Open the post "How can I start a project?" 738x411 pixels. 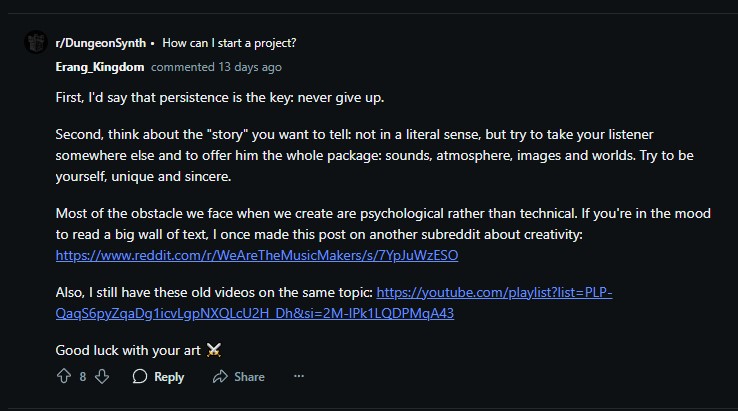pos(229,43)
